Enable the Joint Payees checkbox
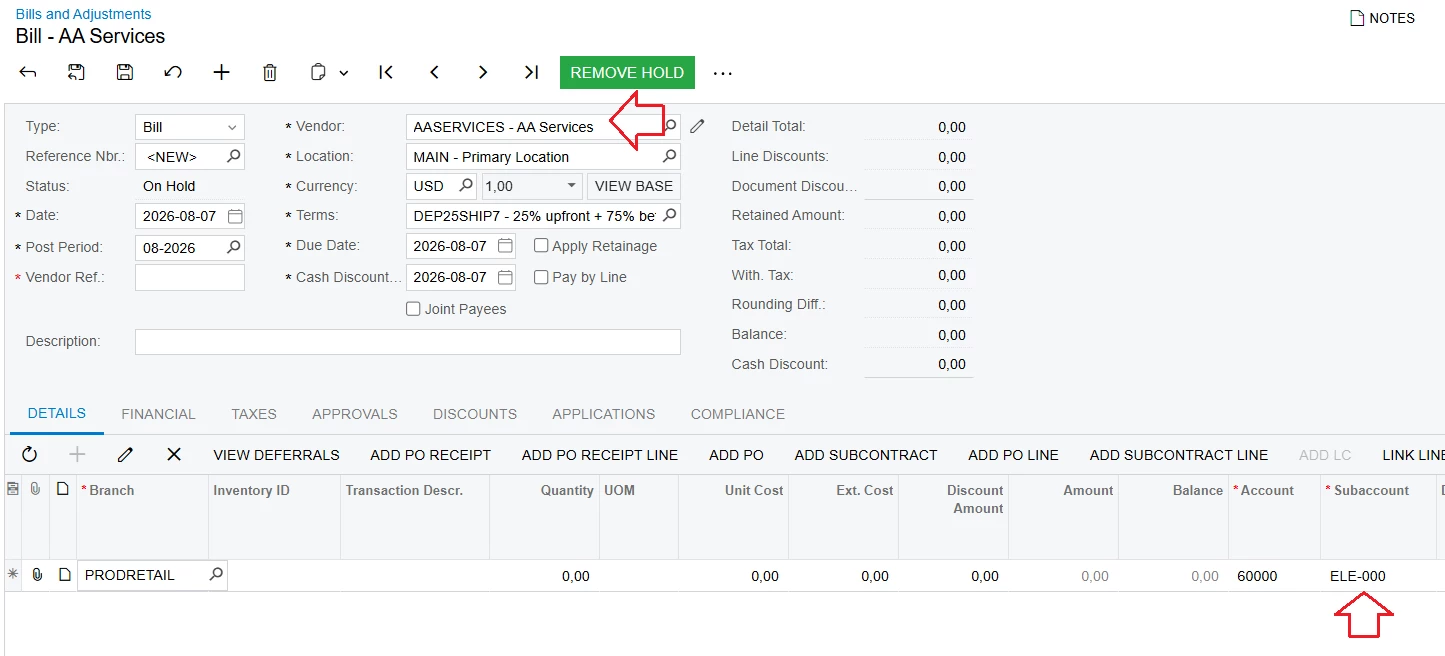Viewport: 1445px width, 656px height. pyautogui.click(x=413, y=309)
